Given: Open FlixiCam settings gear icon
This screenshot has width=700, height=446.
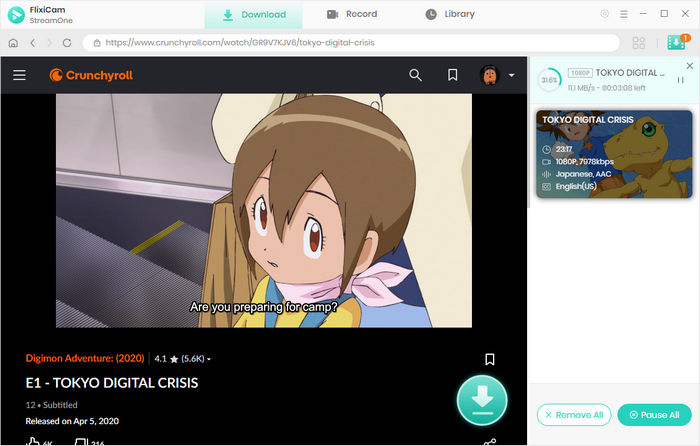Looking at the screenshot, I should click(605, 14).
